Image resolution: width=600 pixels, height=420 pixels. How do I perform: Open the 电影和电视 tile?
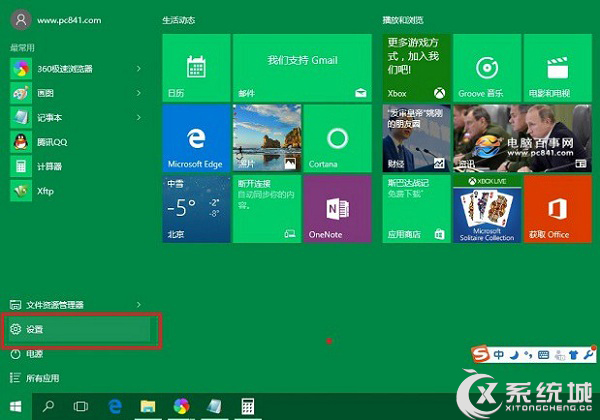[558, 68]
